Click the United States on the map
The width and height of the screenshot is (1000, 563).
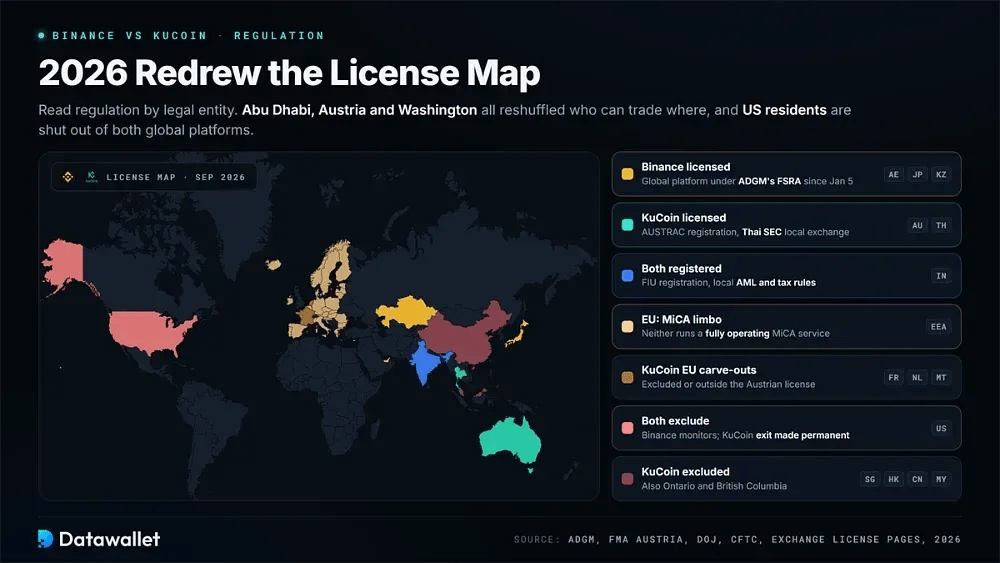click(x=151, y=332)
